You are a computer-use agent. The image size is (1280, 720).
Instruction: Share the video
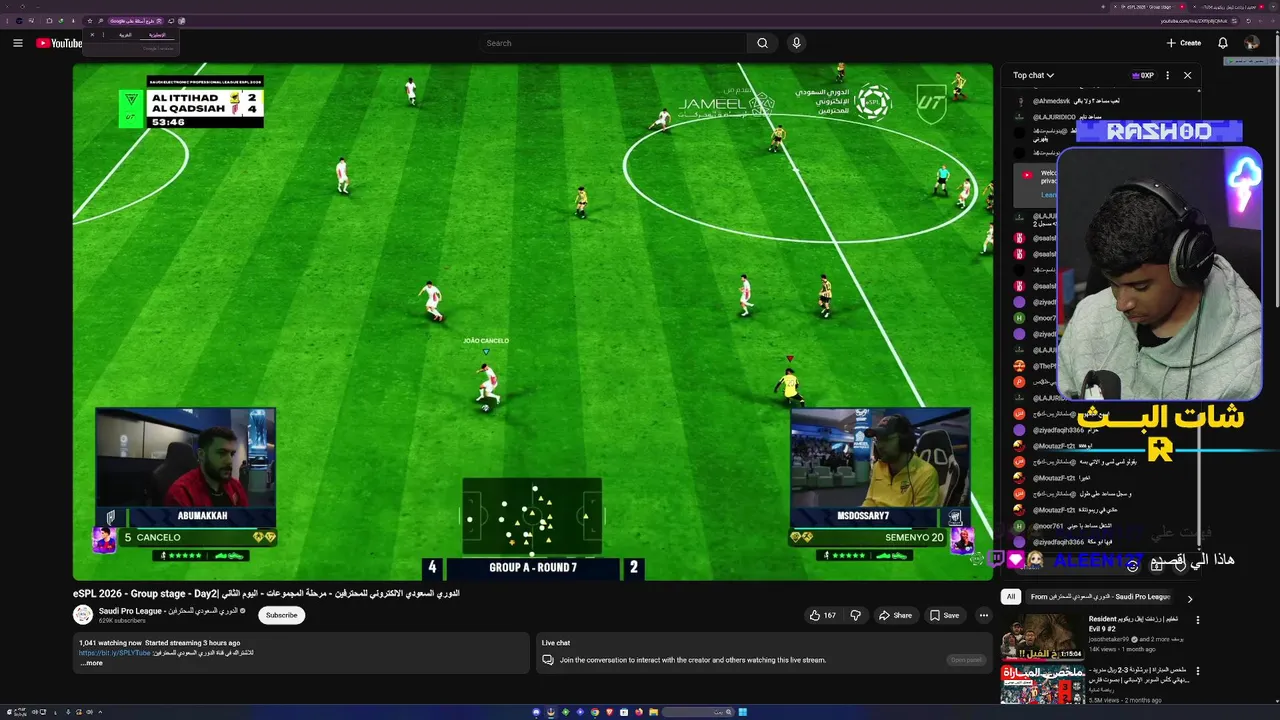point(895,615)
